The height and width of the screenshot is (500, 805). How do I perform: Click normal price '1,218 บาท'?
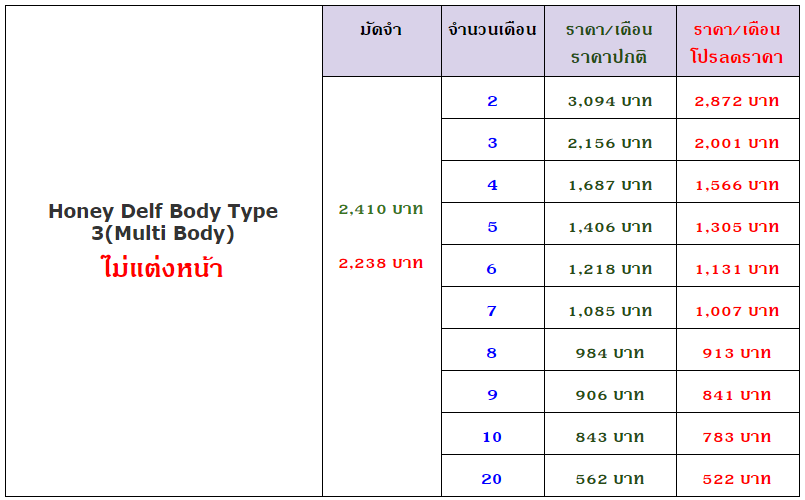point(610,269)
